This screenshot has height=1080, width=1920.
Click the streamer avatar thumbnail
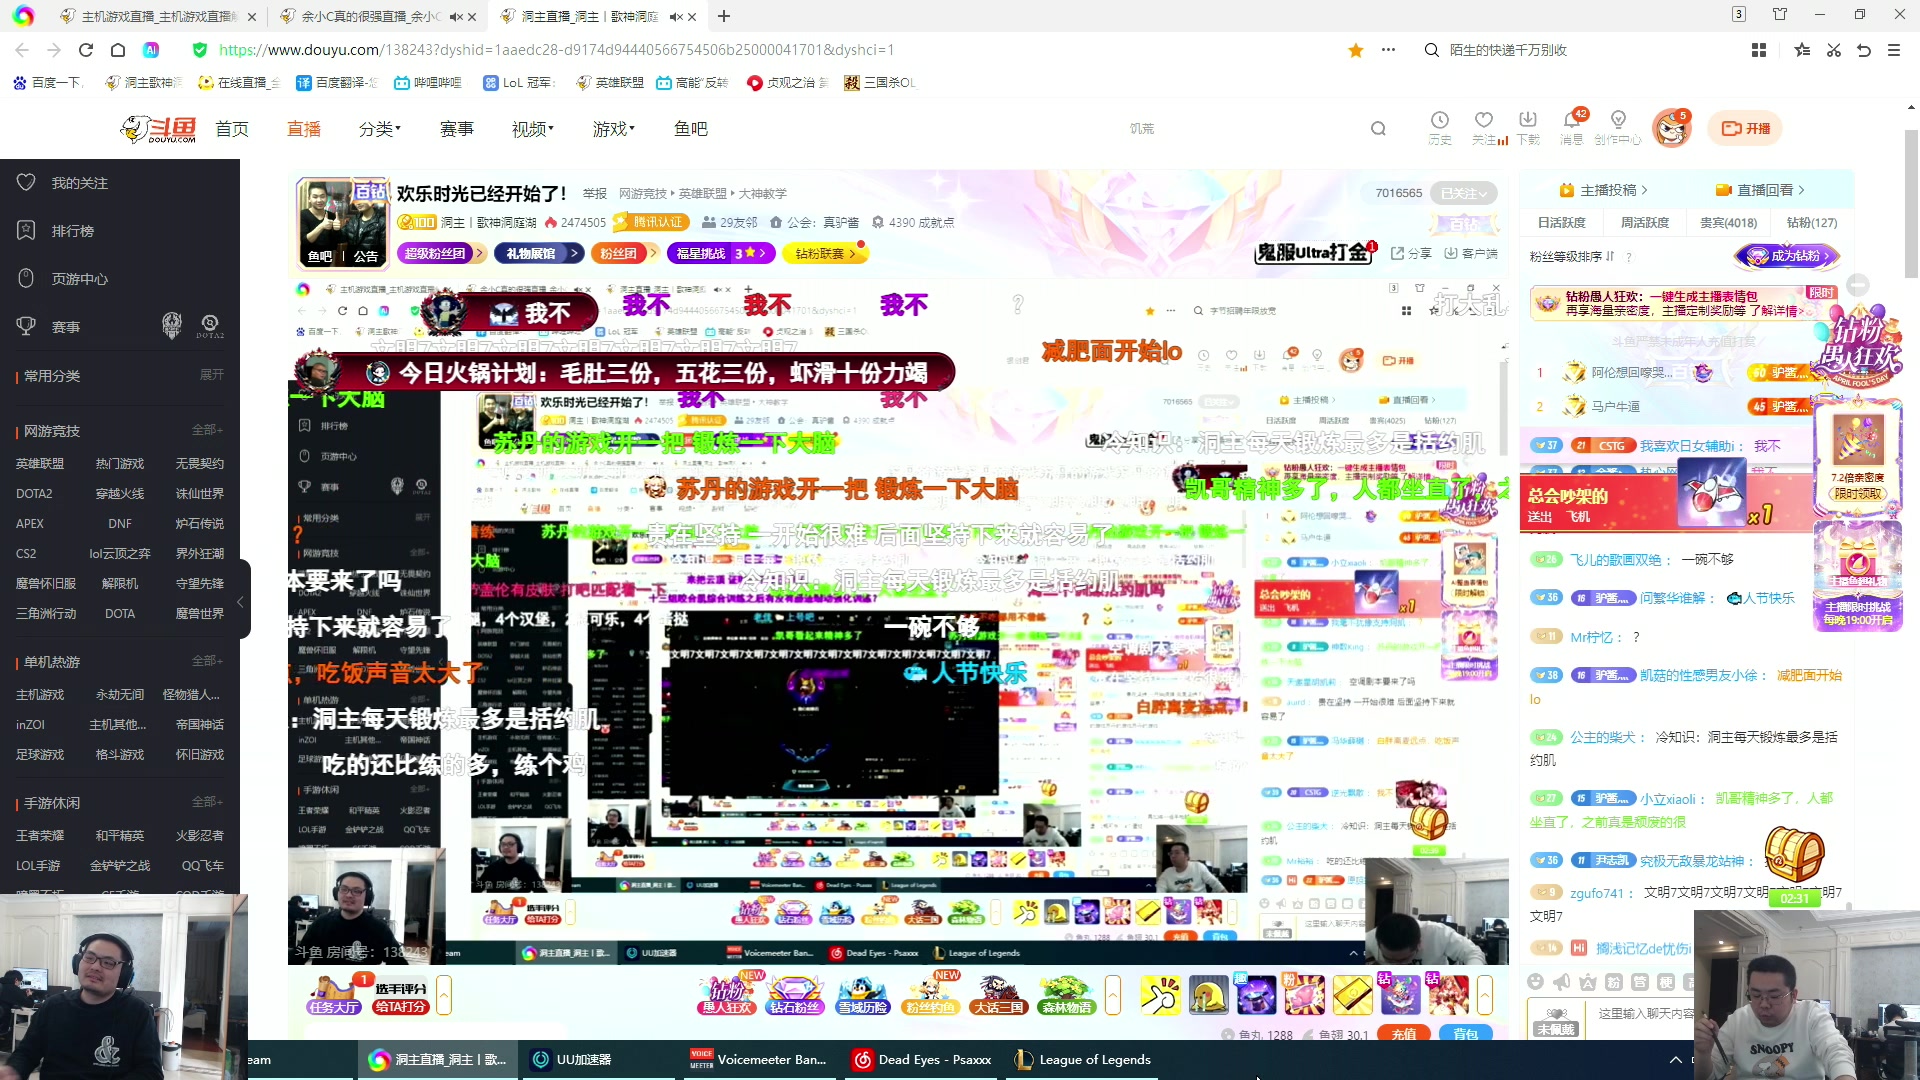(343, 223)
